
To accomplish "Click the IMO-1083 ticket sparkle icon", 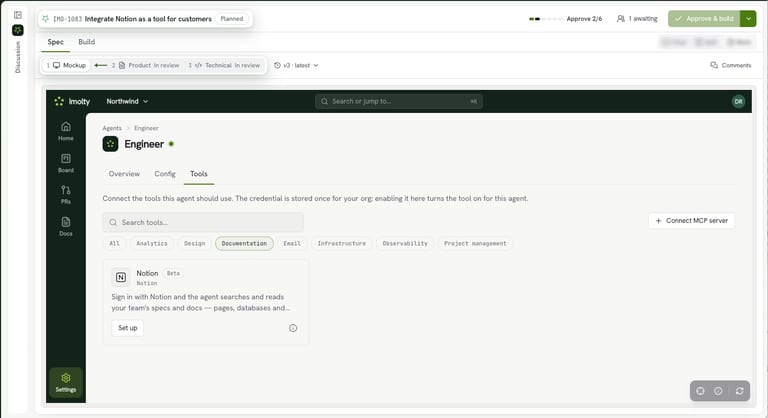I will (x=46, y=19).
